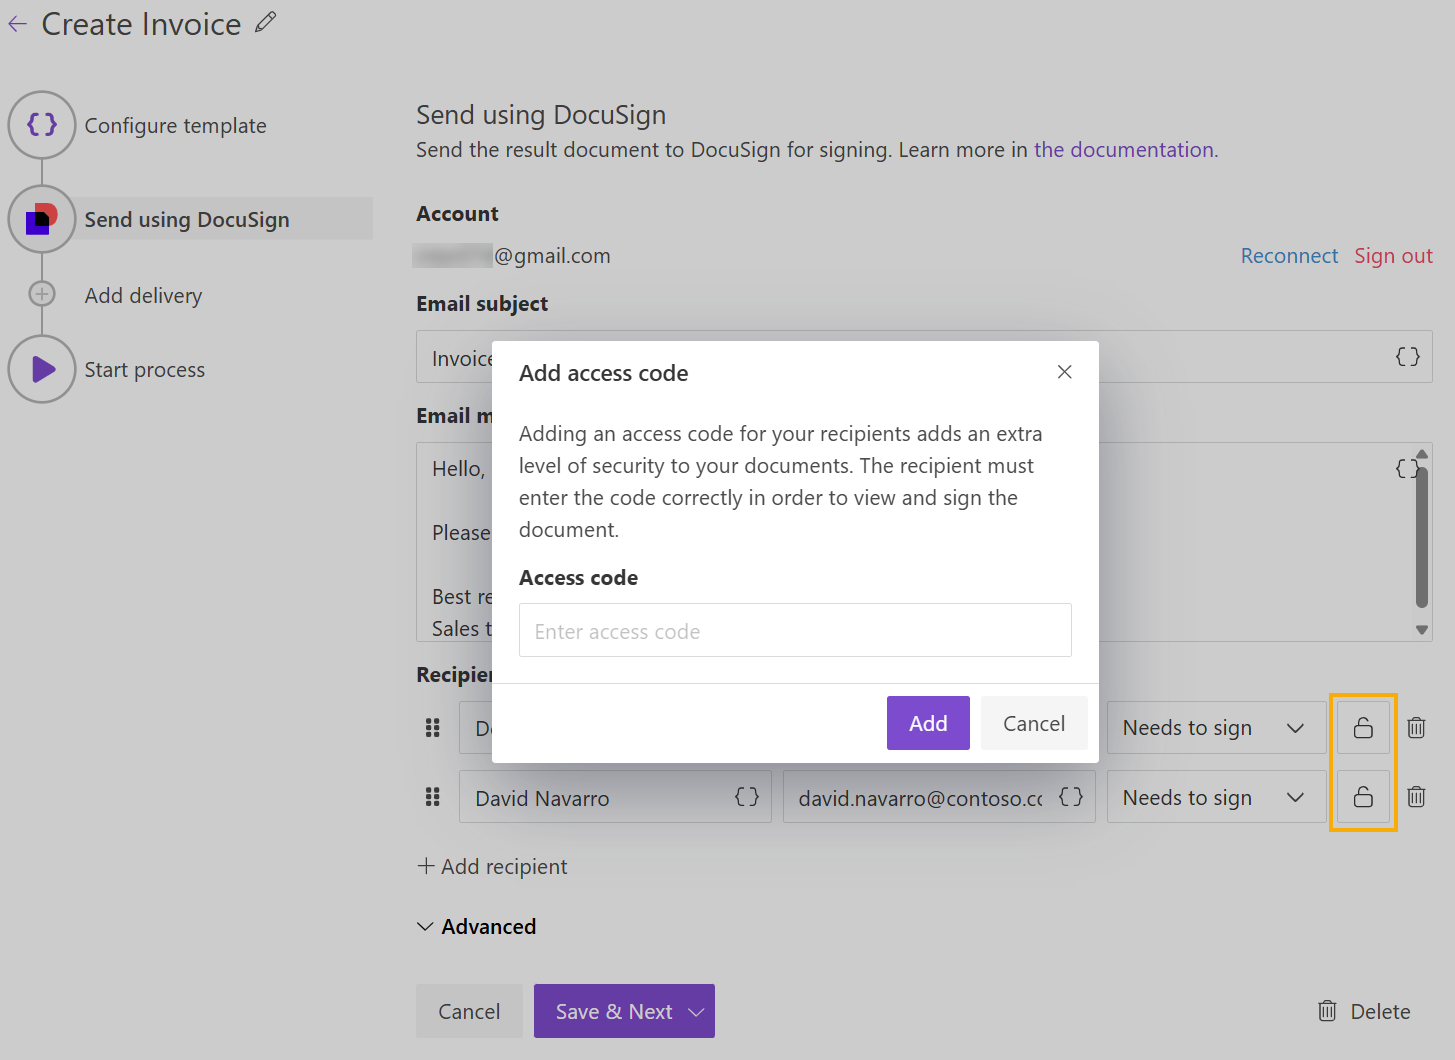Delete the first recipient with trash icon
The height and width of the screenshot is (1060, 1455).
(x=1416, y=728)
